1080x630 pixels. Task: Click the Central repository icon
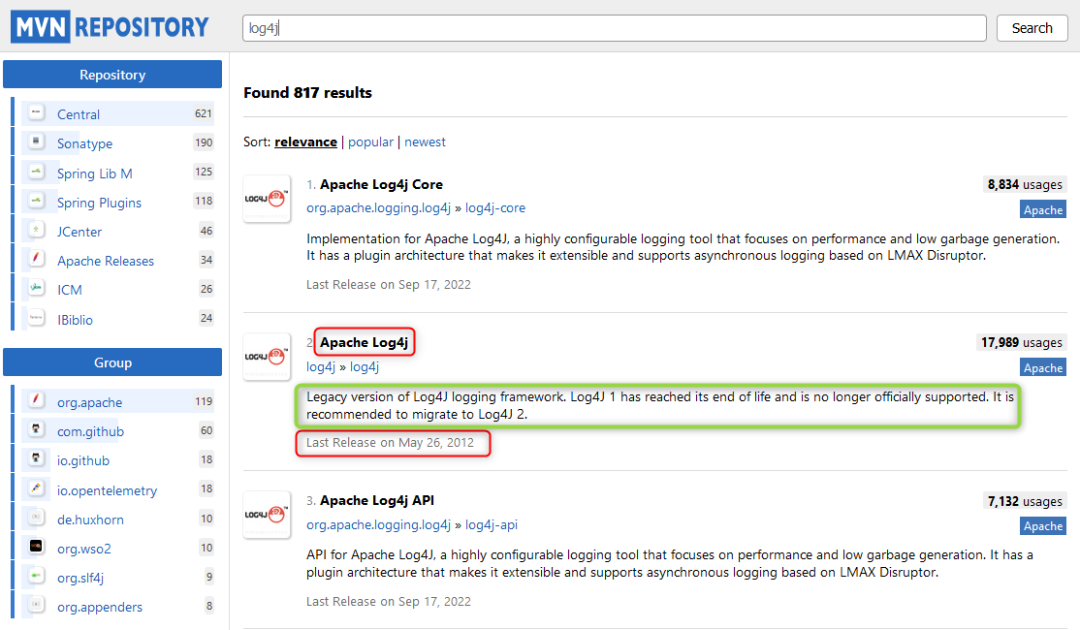pyautogui.click(x=37, y=113)
